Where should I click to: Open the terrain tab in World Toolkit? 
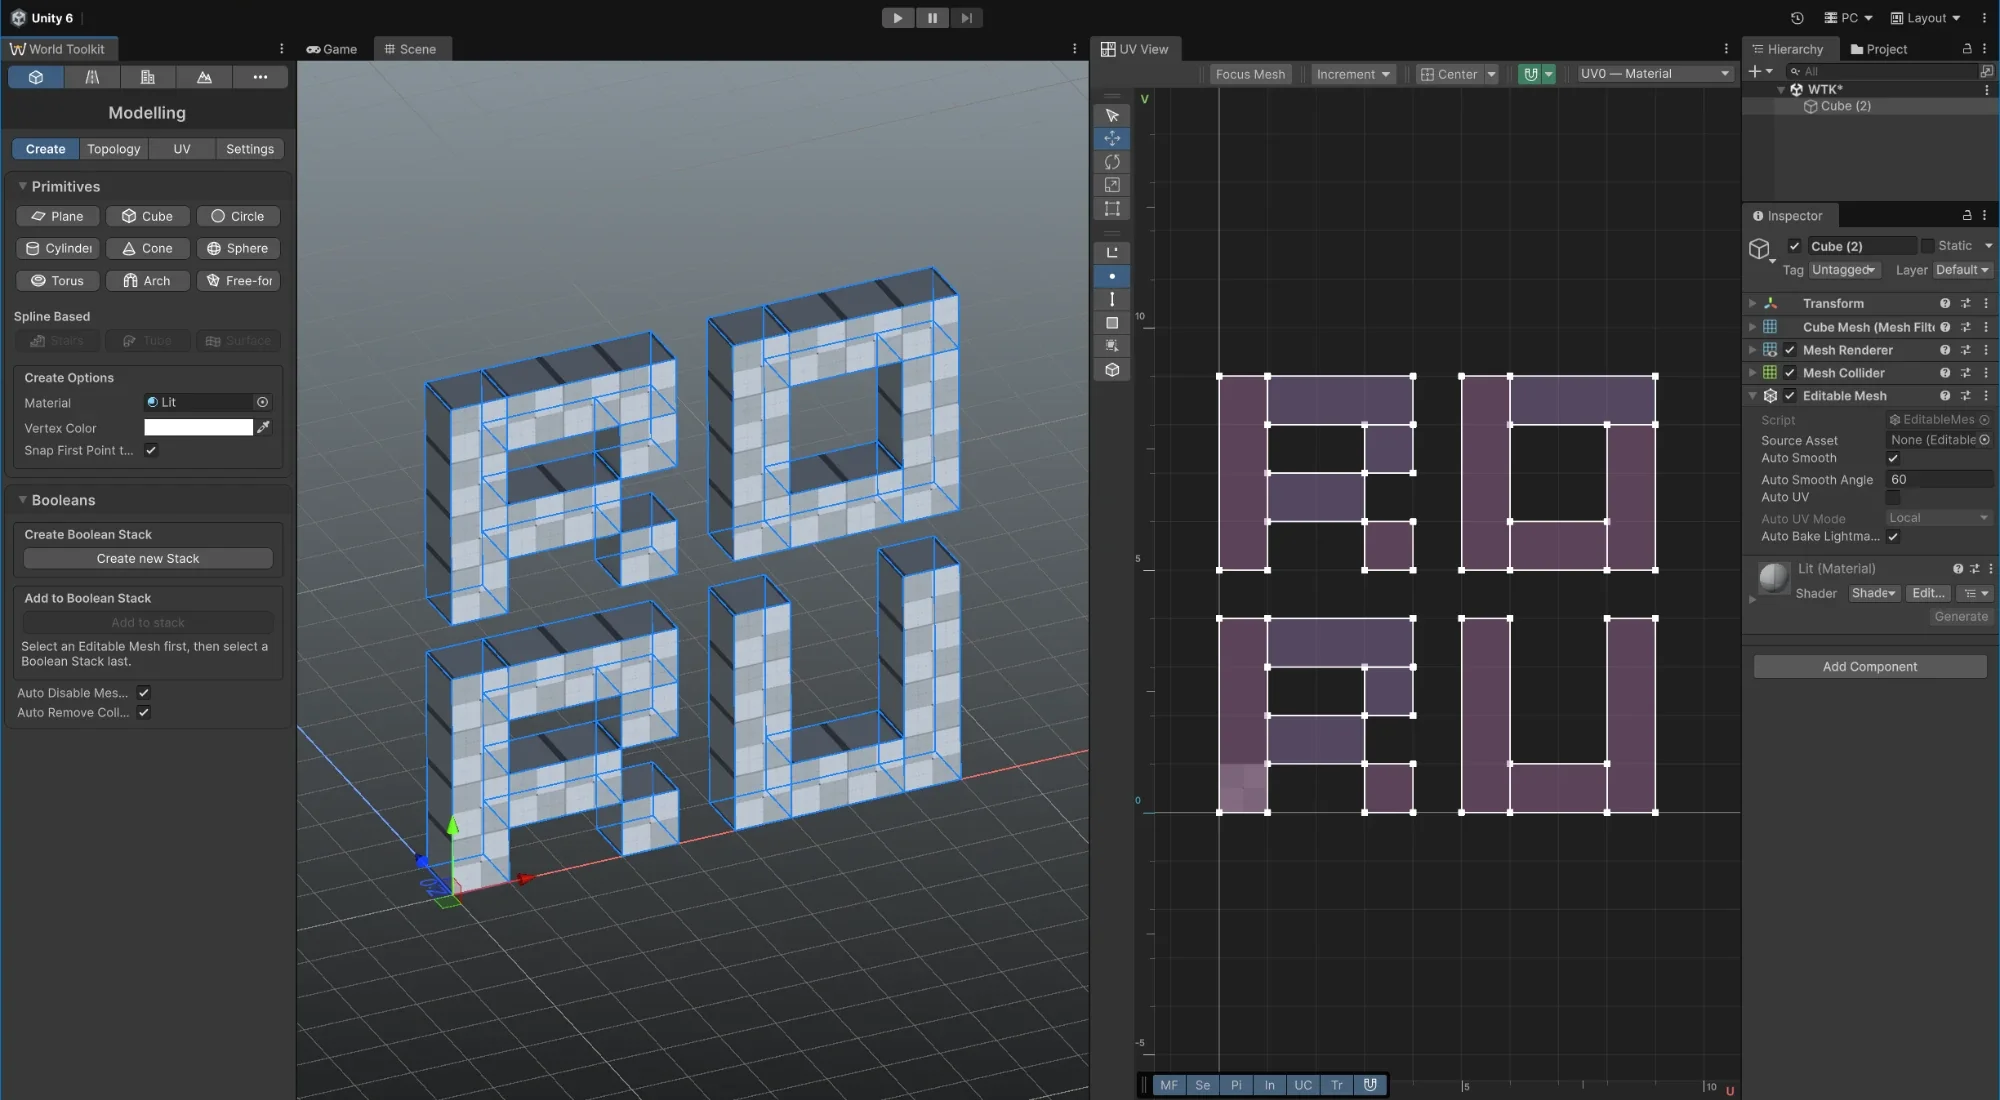(x=204, y=77)
